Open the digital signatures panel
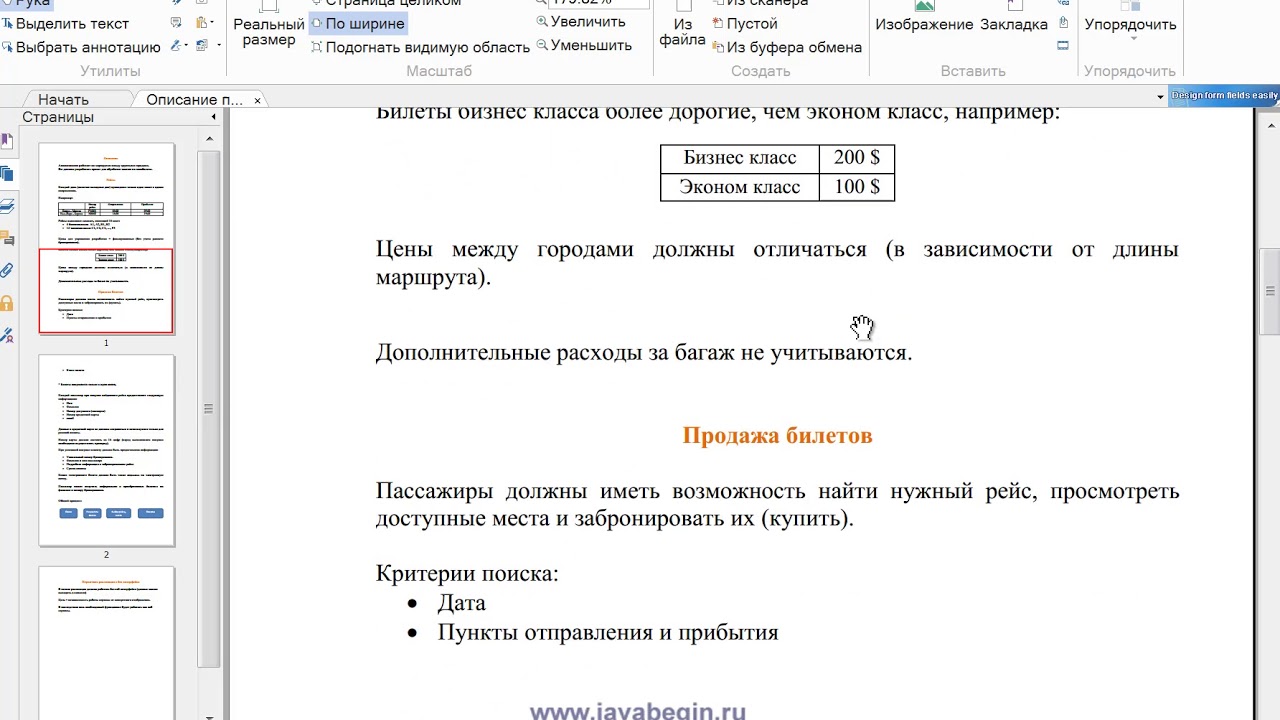The image size is (1280, 720). [7, 335]
